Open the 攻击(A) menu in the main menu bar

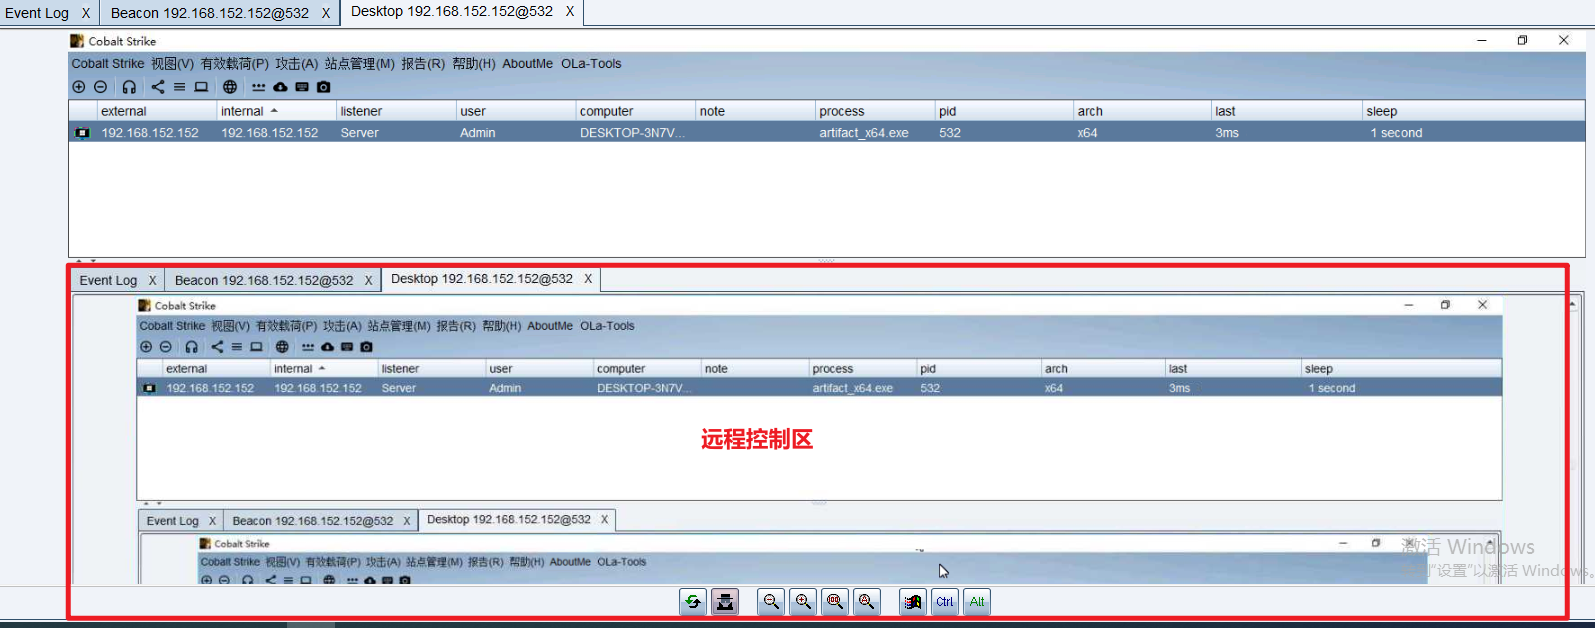coord(297,63)
